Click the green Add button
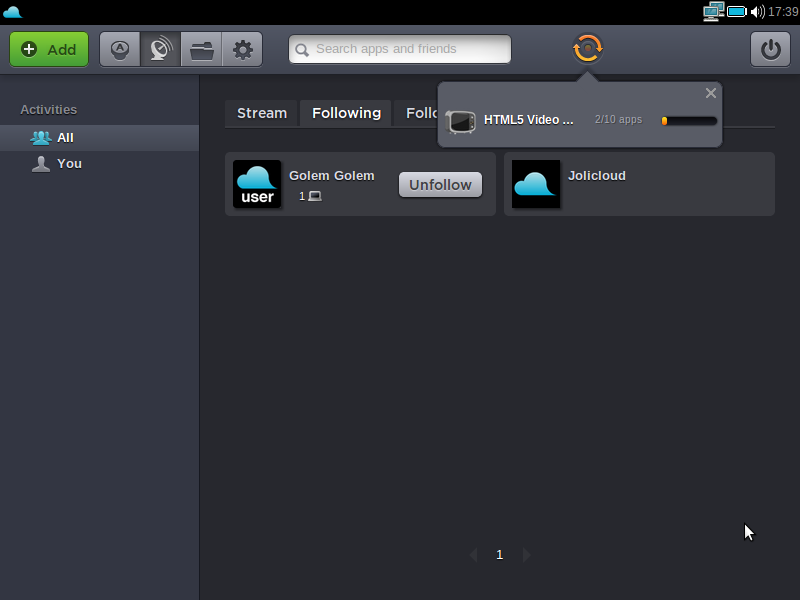The width and height of the screenshot is (800, 600). 49,49
